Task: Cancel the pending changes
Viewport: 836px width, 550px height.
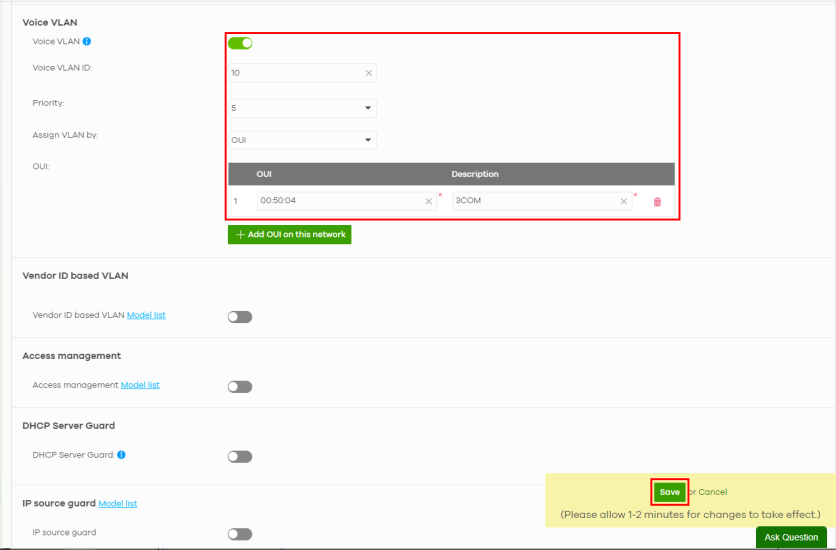Action: click(x=712, y=492)
